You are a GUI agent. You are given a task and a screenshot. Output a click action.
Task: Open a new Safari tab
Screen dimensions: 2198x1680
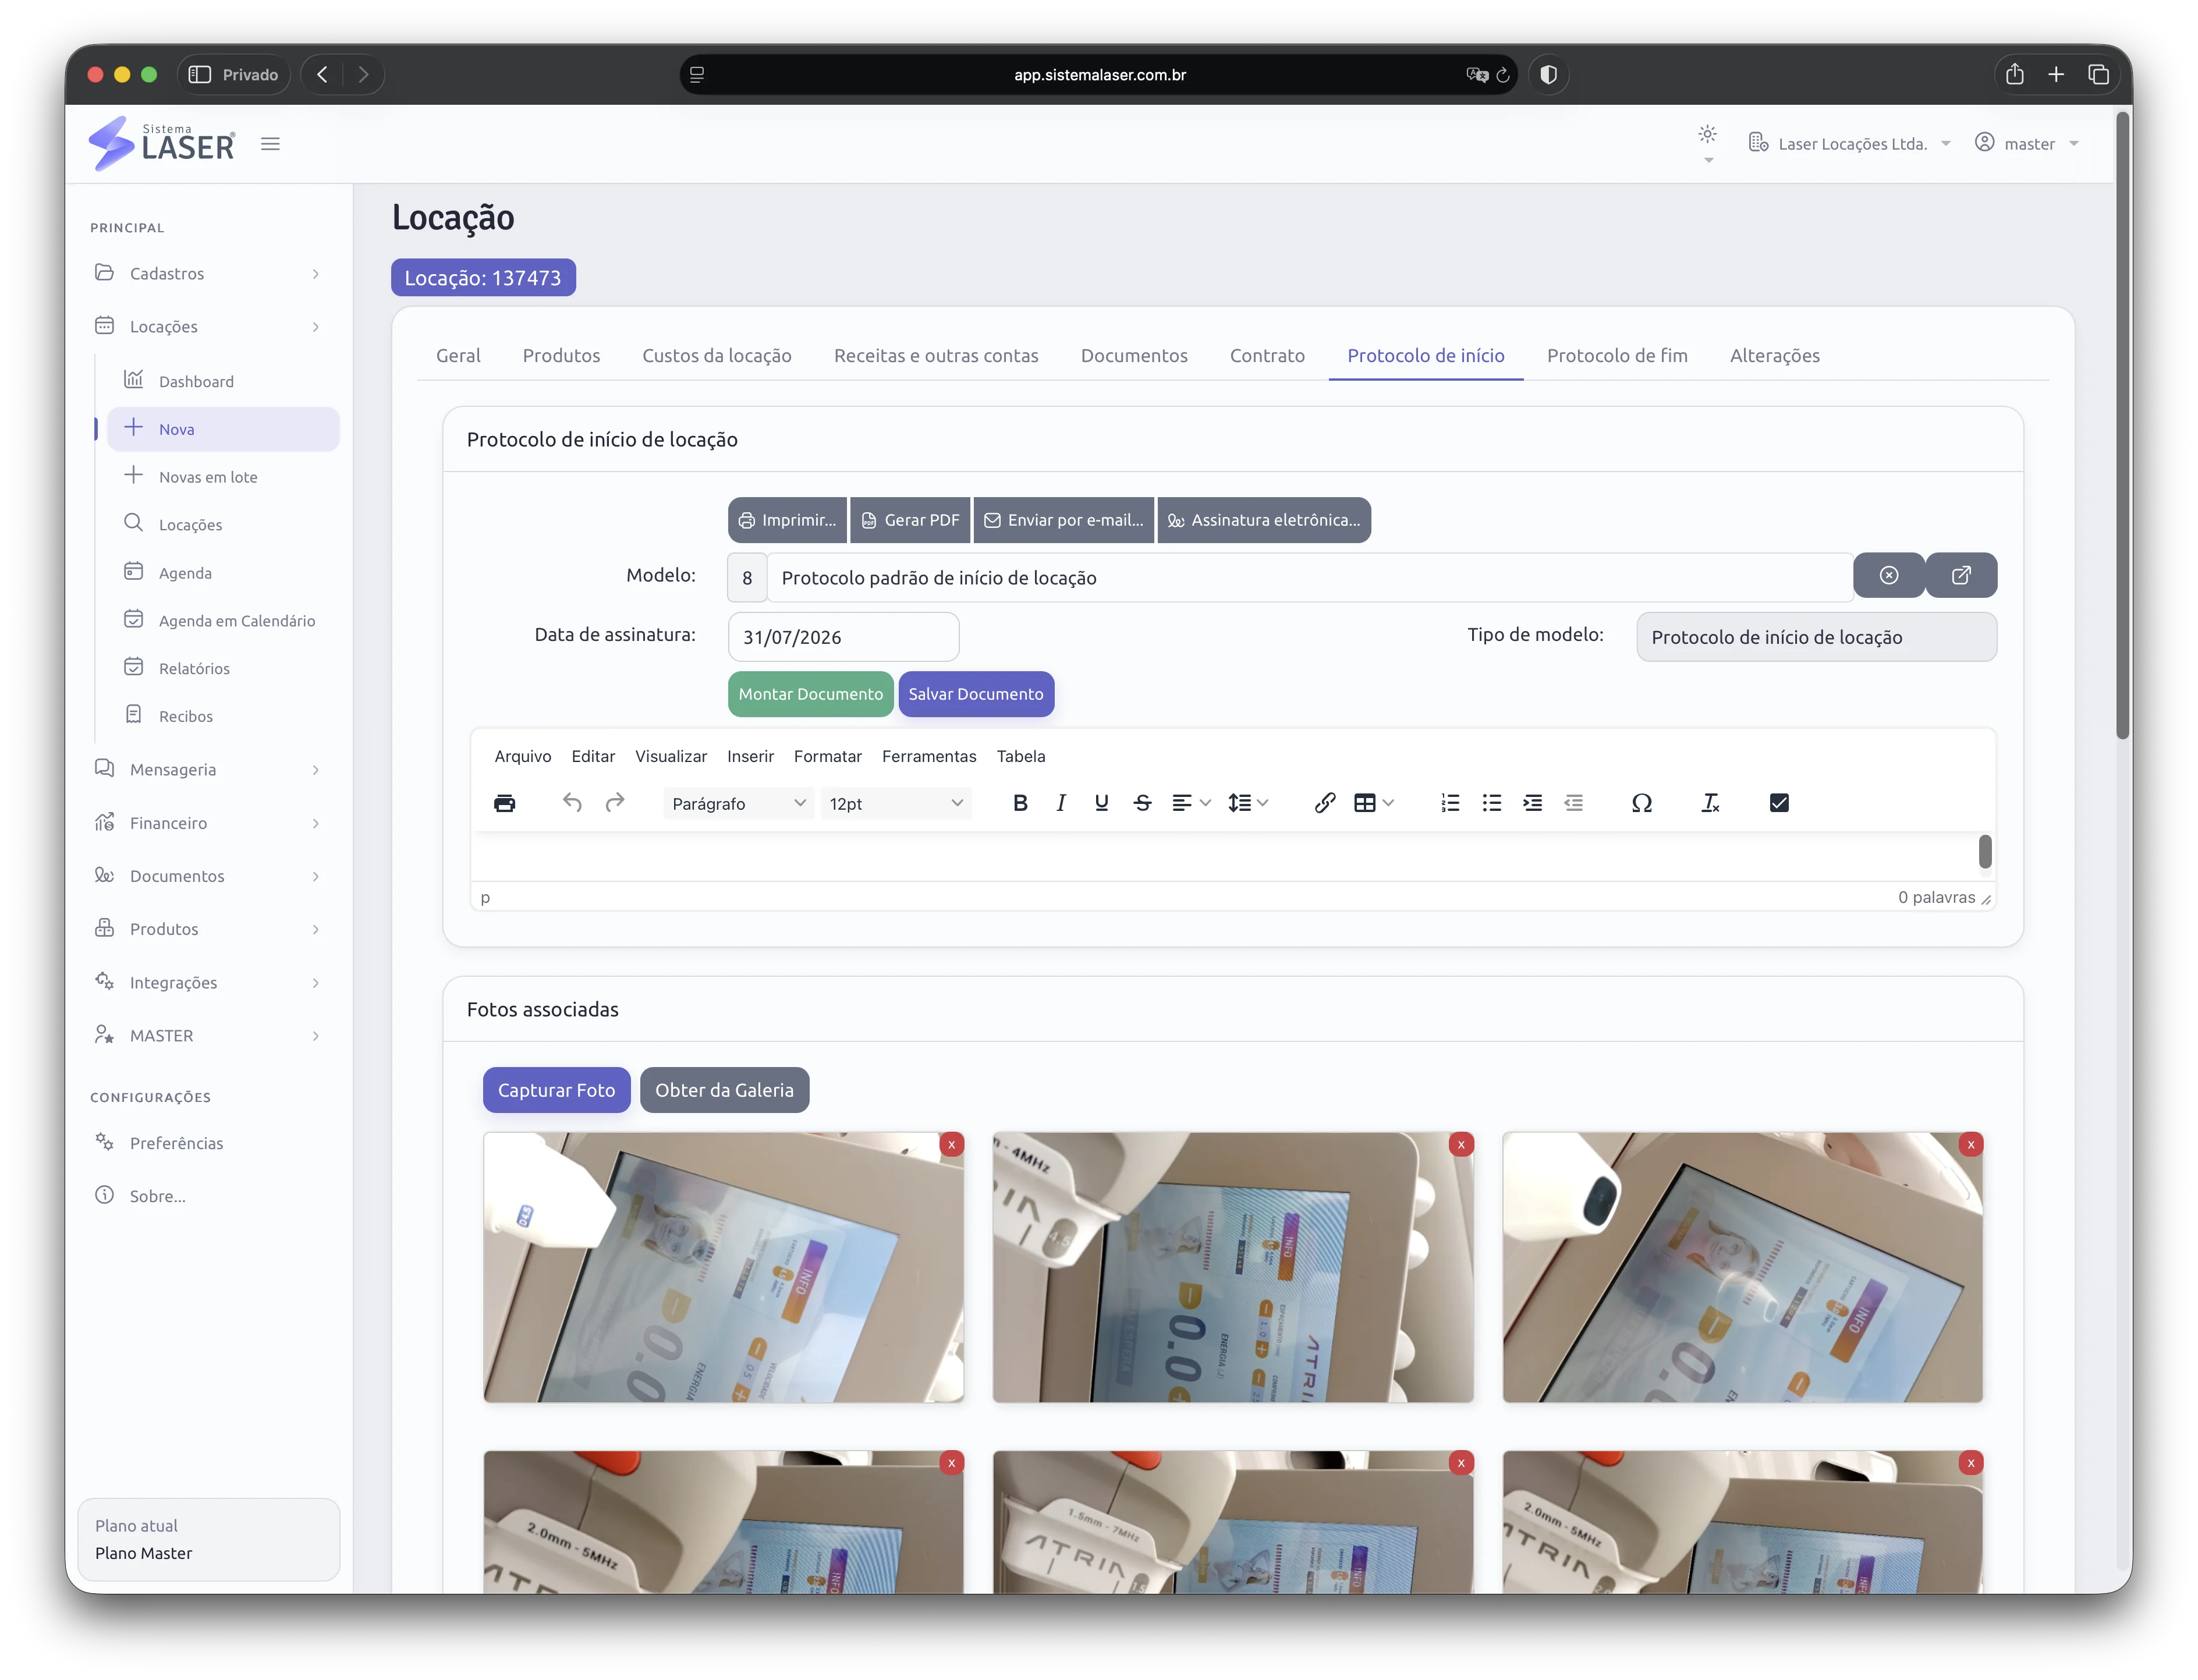(2056, 74)
